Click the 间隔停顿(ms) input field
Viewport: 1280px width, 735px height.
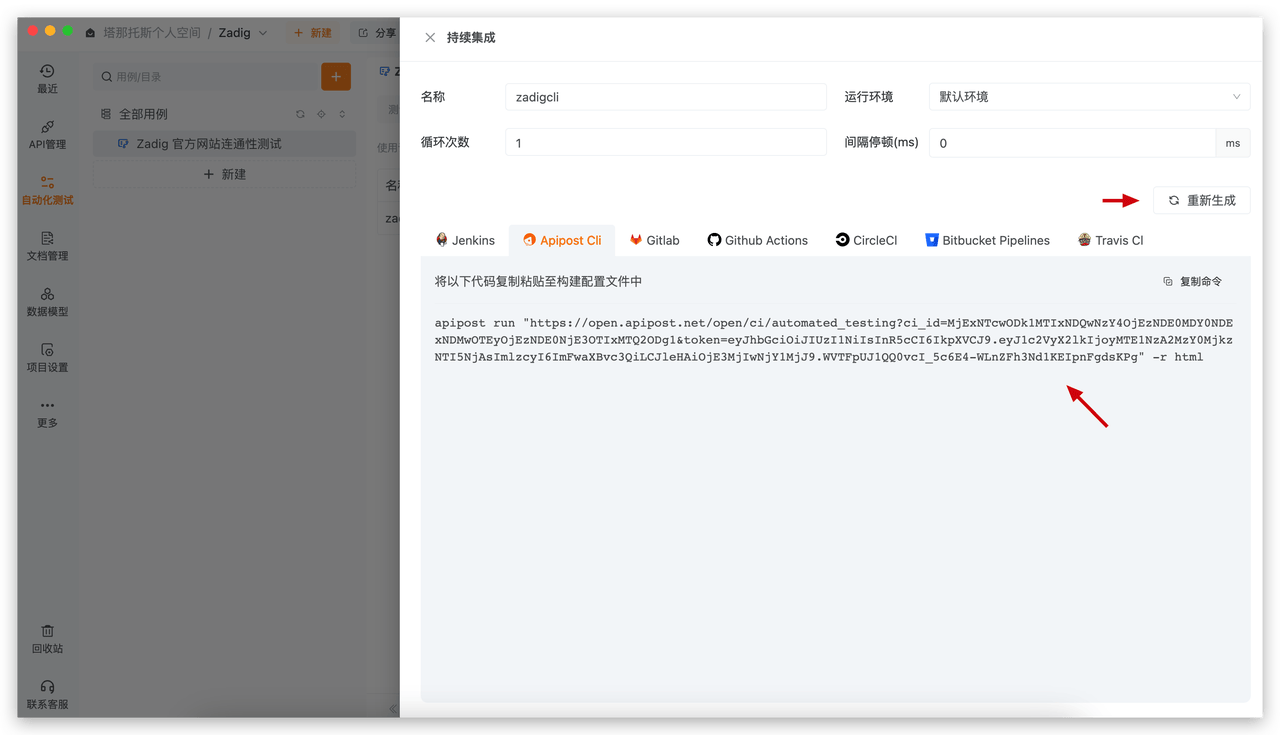click(1072, 143)
